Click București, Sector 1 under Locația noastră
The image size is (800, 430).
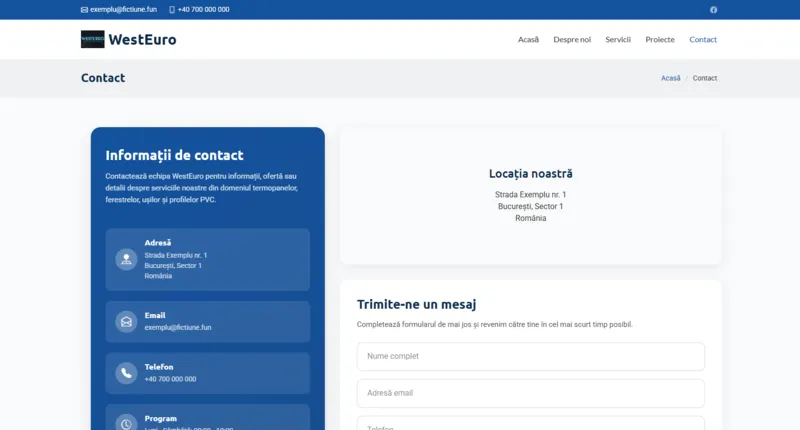tap(531, 206)
